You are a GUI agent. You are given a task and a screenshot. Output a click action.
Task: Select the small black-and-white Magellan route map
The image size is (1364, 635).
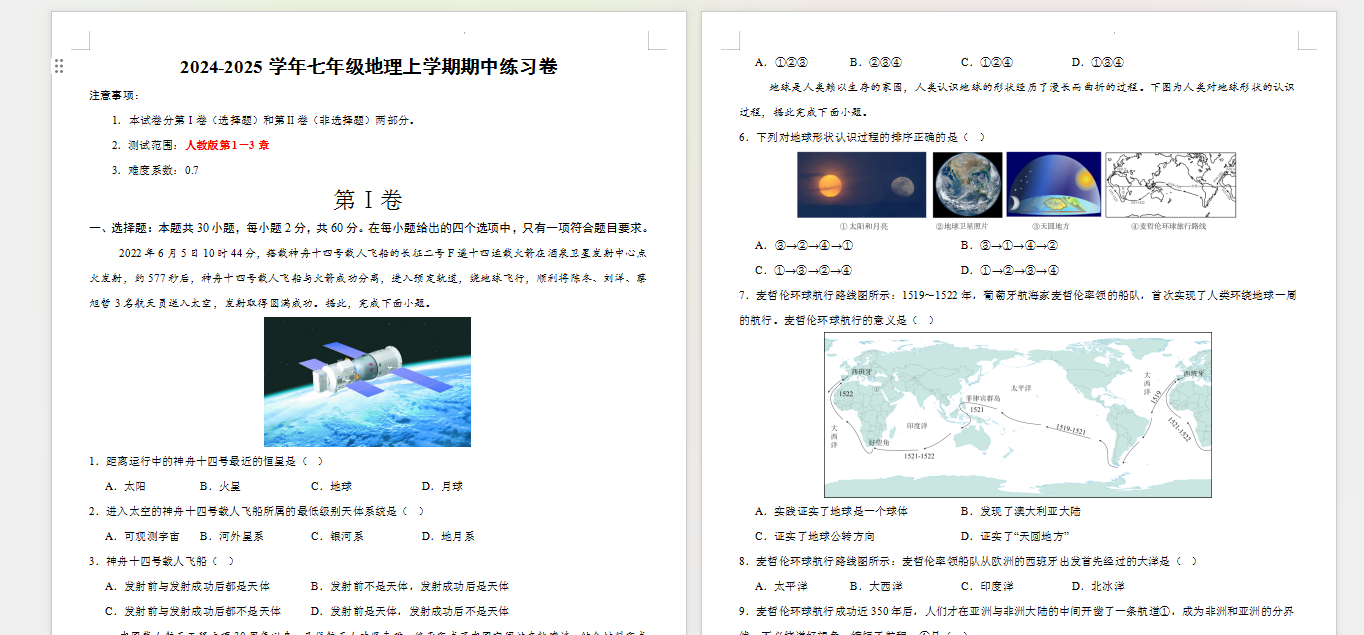(1170, 185)
